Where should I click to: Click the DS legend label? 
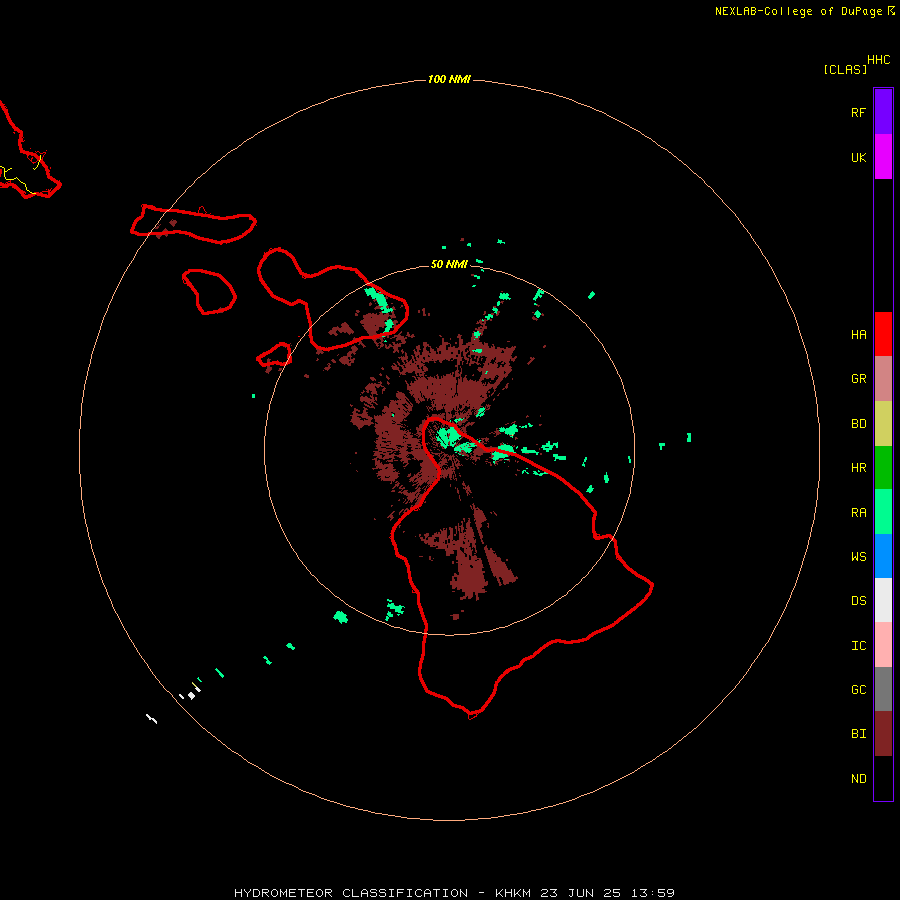pyautogui.click(x=858, y=601)
